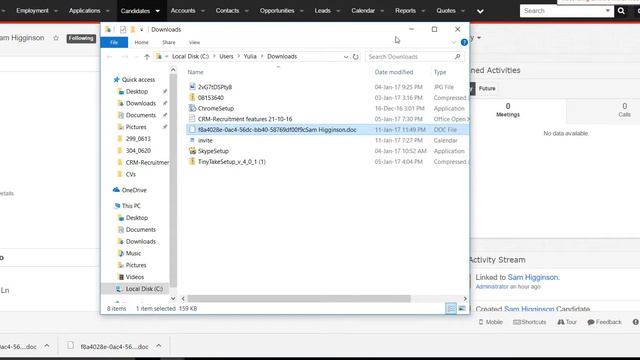This screenshot has height=360, width=640.
Task: Open the CRM search box dropdown arrow
Action: point(608,11)
